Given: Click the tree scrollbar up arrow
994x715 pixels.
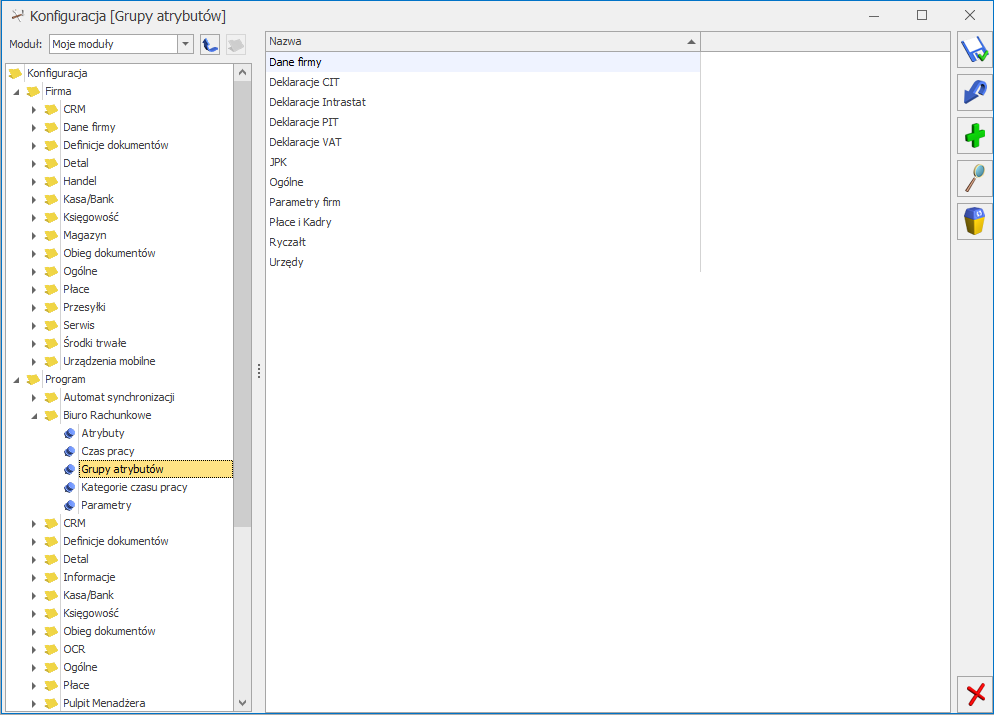Looking at the screenshot, I should click(x=242, y=73).
